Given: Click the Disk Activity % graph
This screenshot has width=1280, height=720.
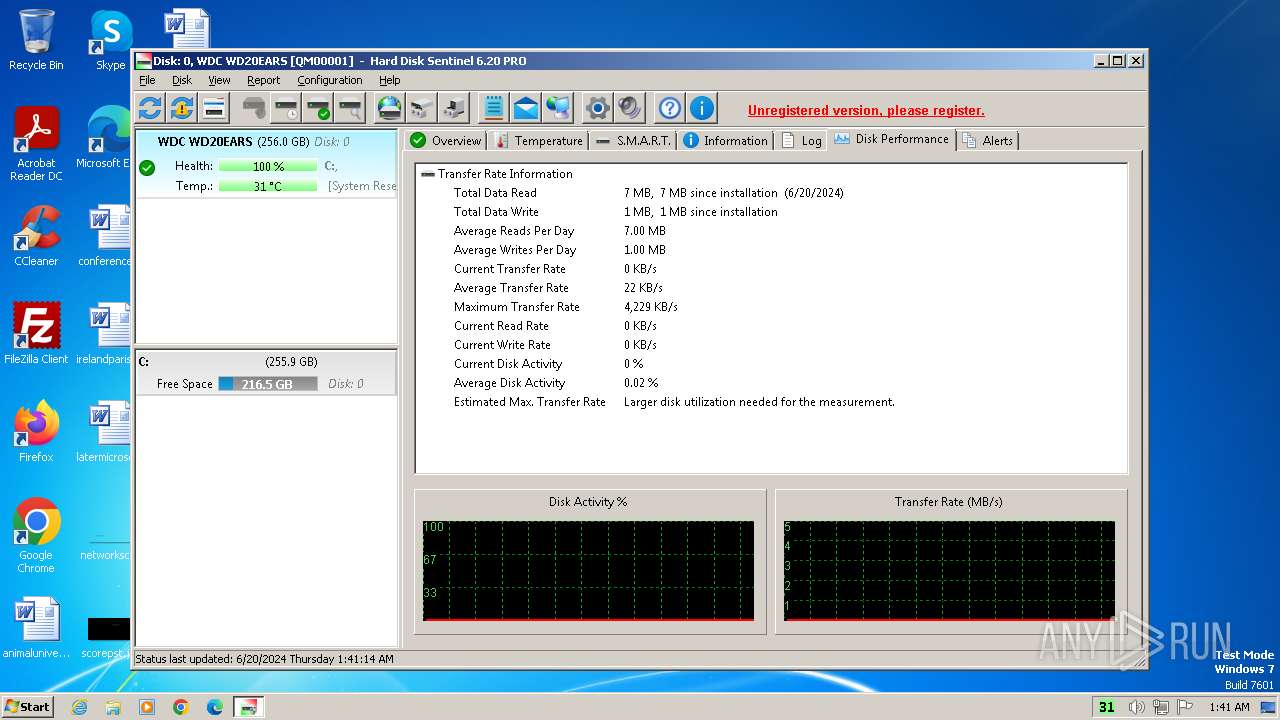Looking at the screenshot, I should (588, 570).
